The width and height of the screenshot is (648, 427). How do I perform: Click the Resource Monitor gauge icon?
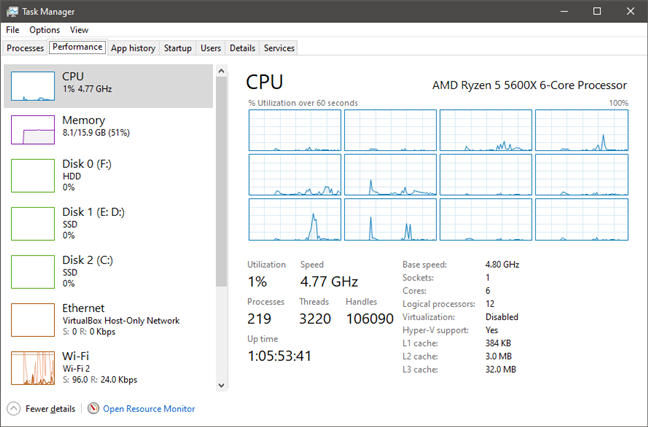93,408
